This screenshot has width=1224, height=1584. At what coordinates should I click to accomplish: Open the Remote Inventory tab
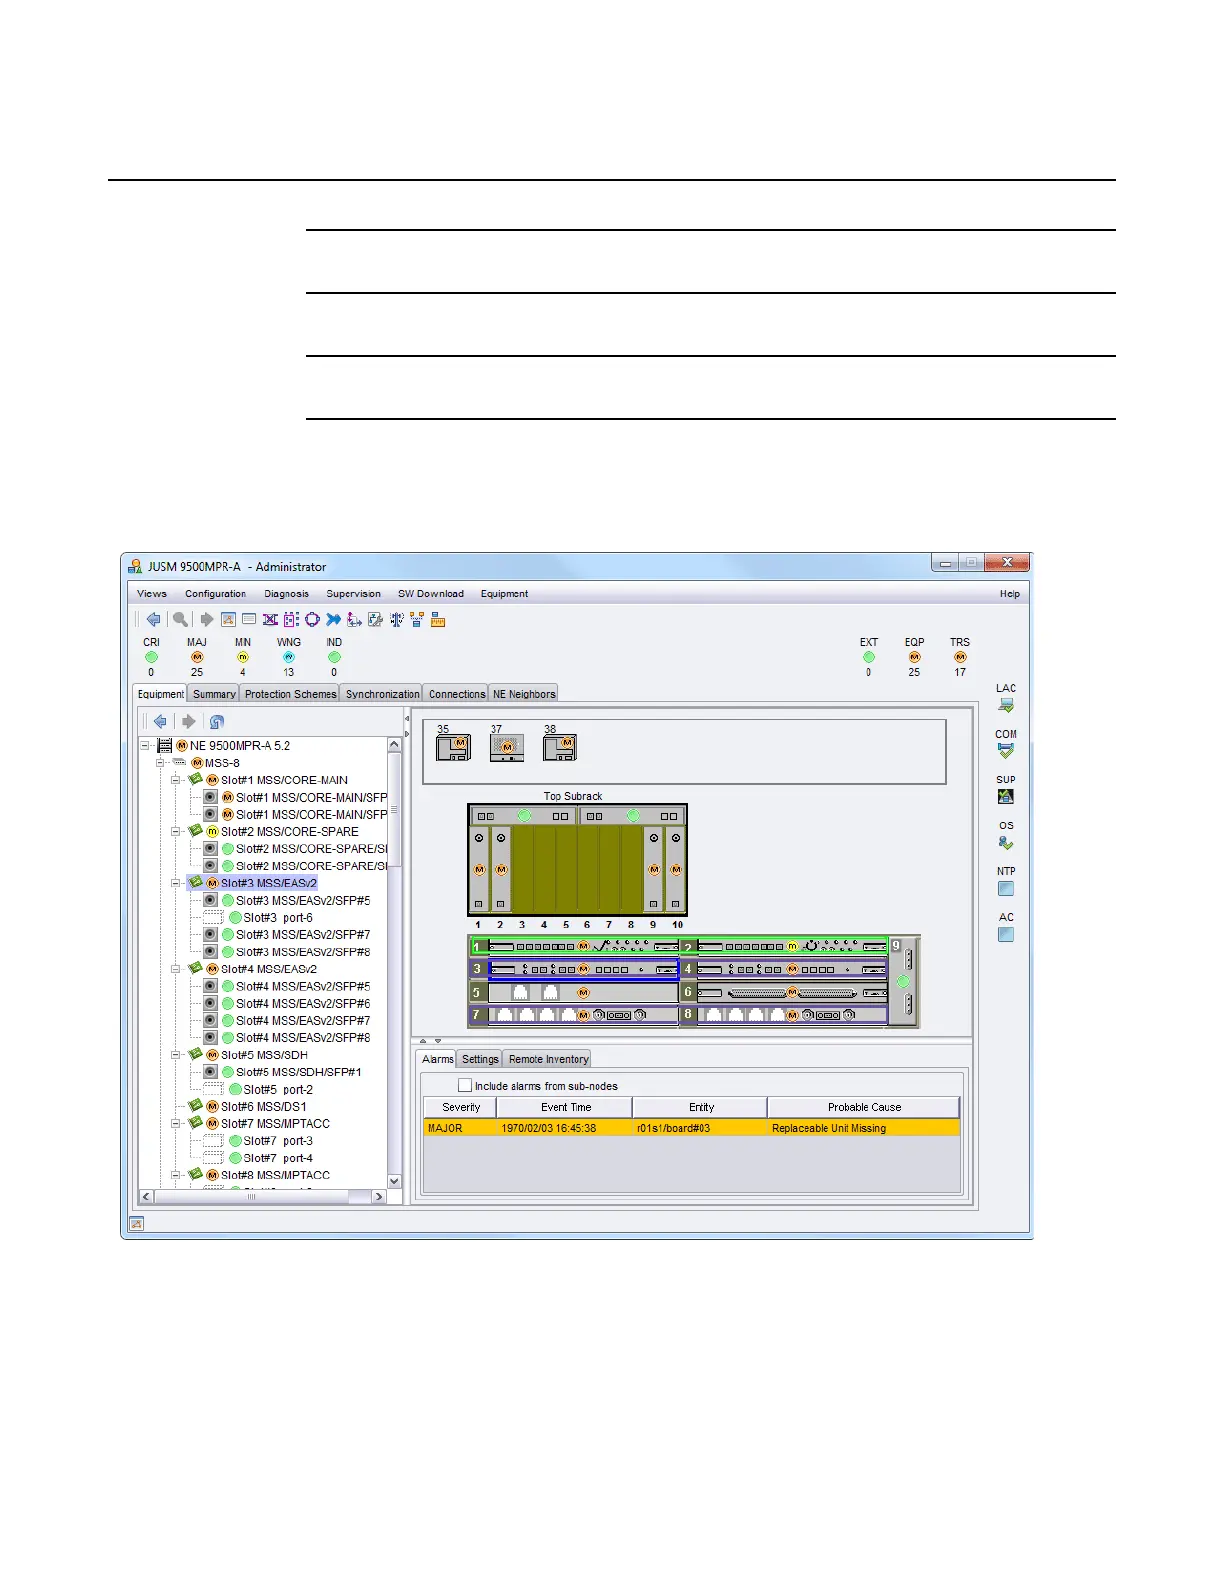point(548,1059)
